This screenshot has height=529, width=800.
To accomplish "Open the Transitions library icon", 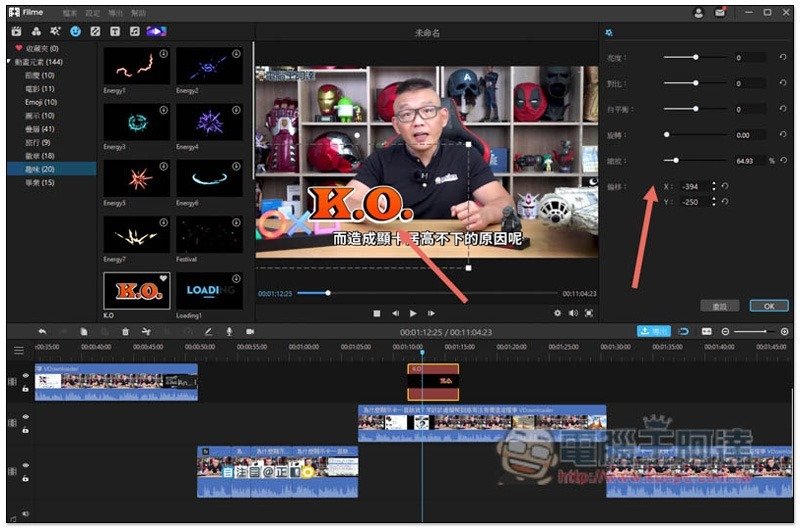I will (x=94, y=31).
